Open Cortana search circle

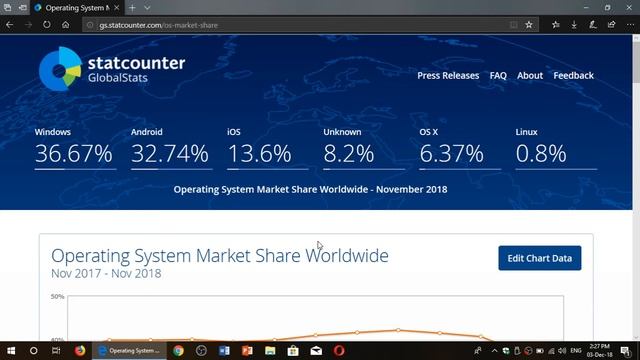34,351
